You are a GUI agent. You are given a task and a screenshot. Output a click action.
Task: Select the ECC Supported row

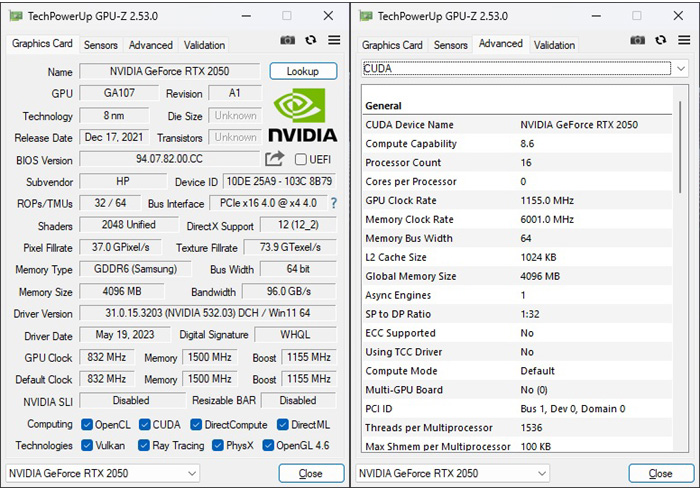click(x=518, y=333)
